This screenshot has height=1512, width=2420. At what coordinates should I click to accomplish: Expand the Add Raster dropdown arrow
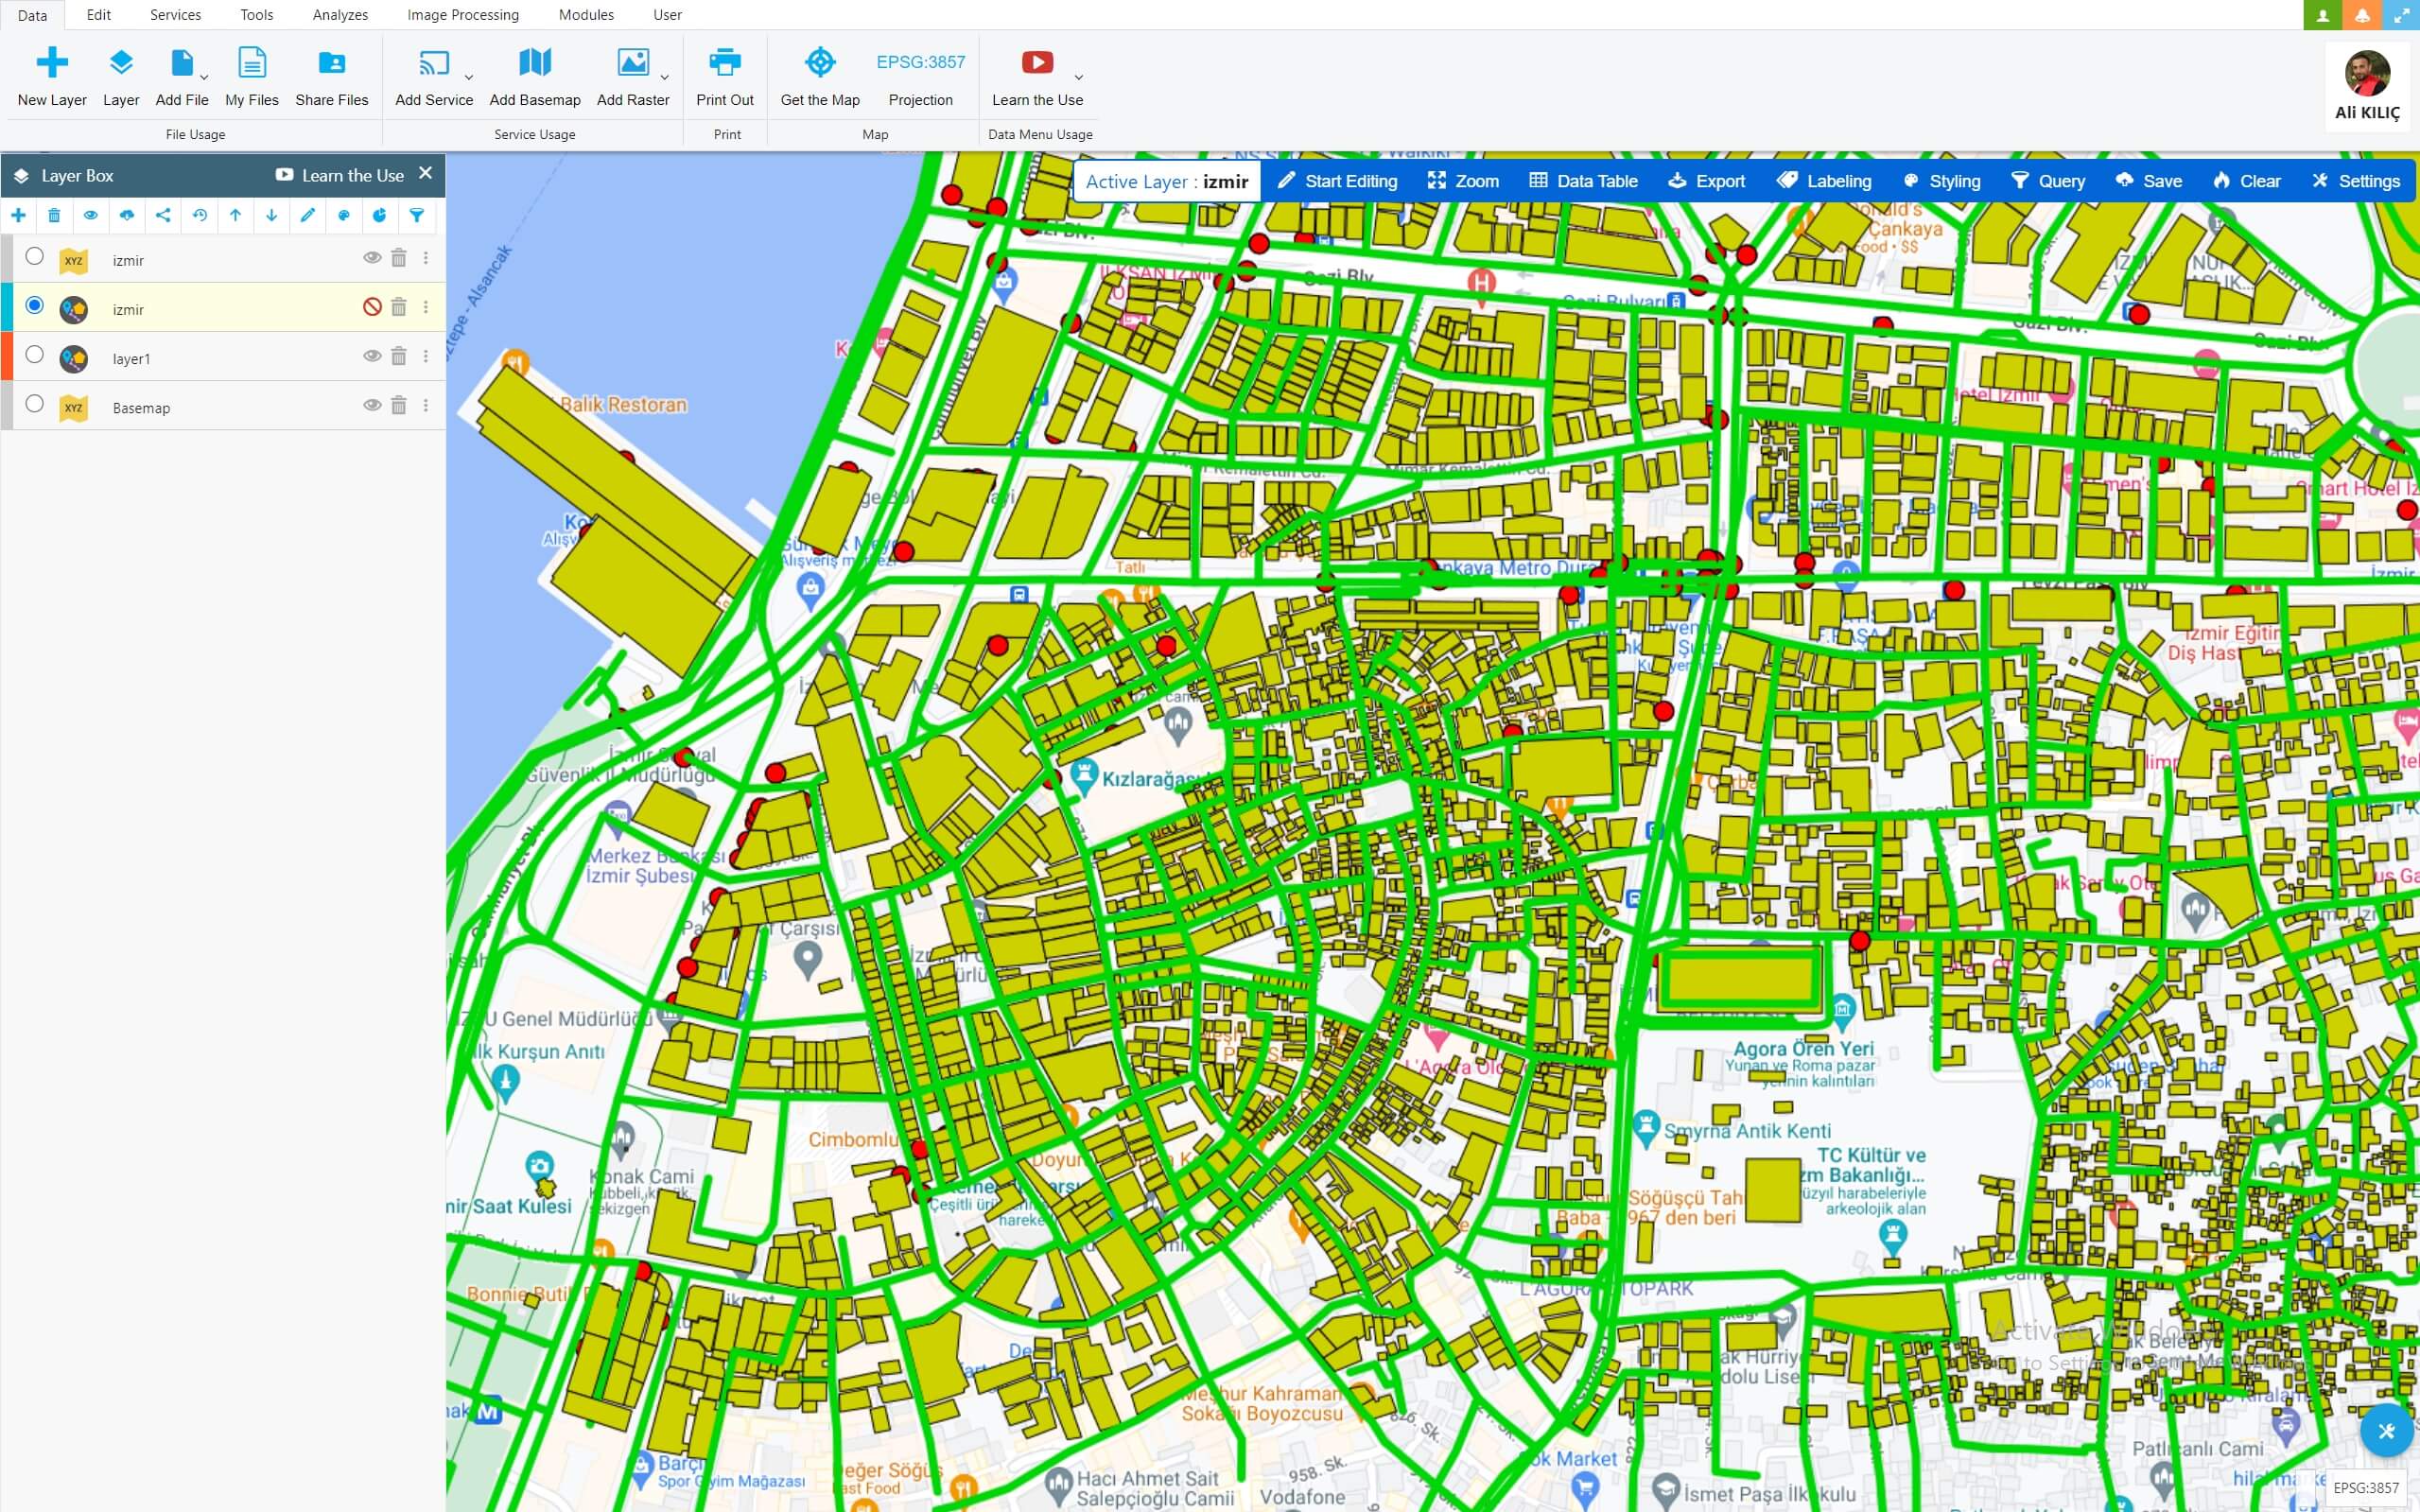(x=665, y=77)
